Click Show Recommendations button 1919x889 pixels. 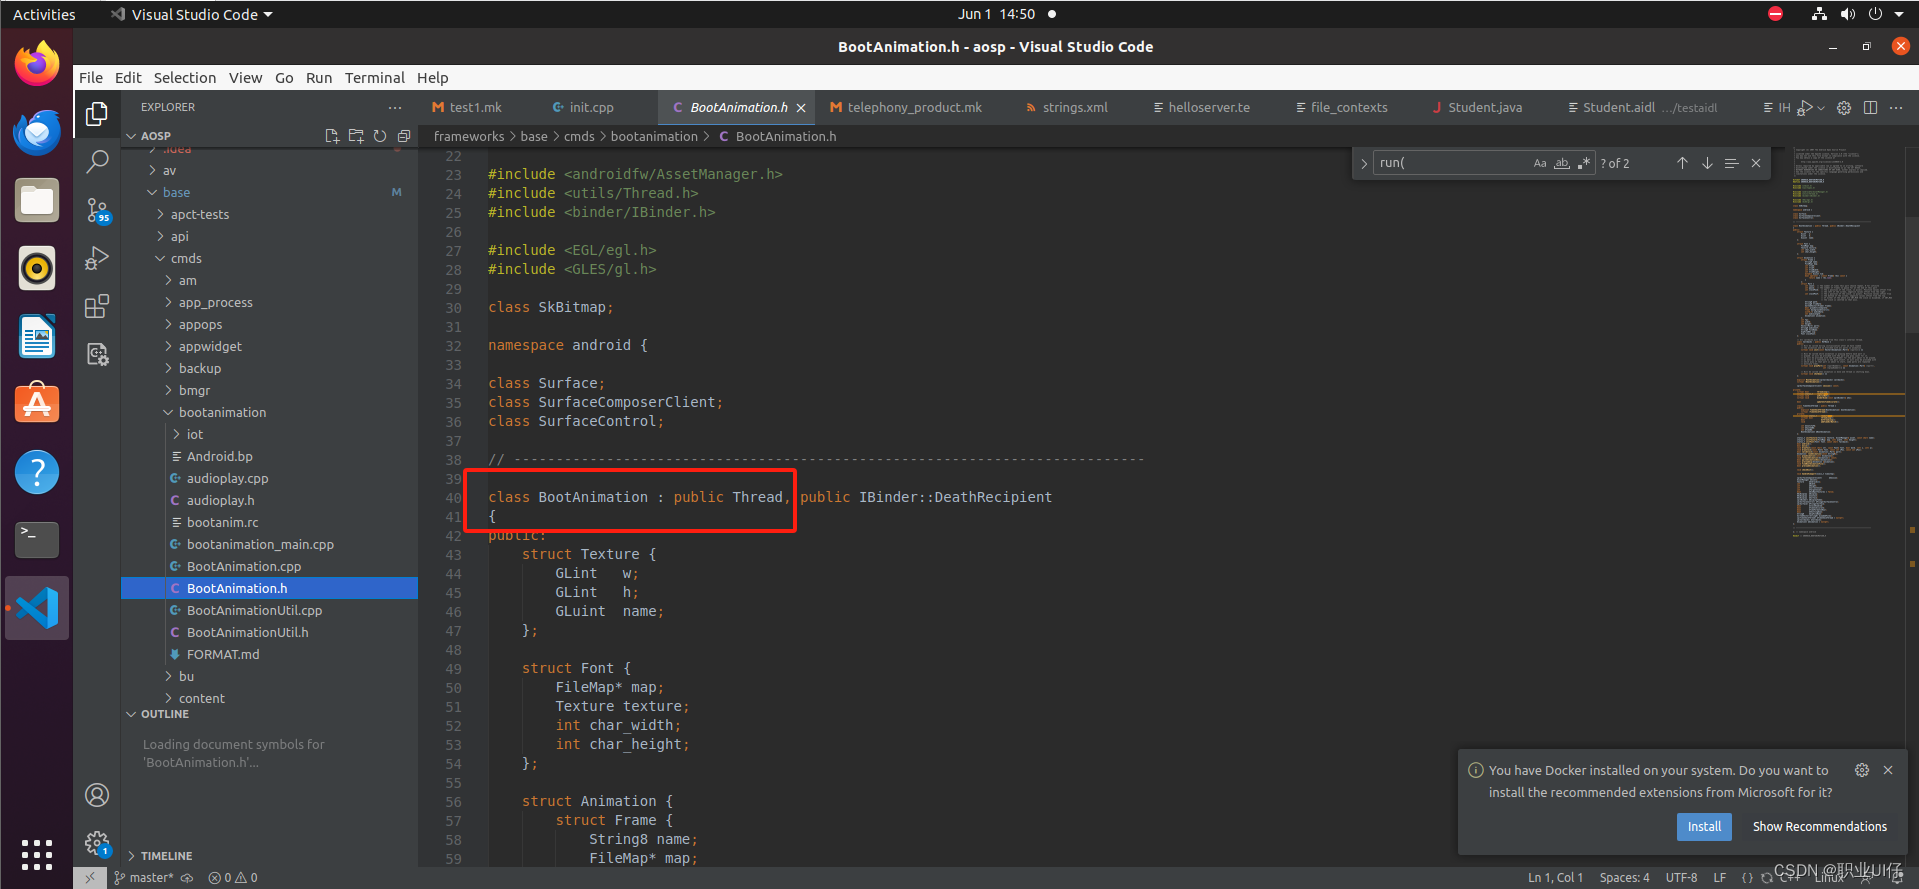pyautogui.click(x=1819, y=826)
